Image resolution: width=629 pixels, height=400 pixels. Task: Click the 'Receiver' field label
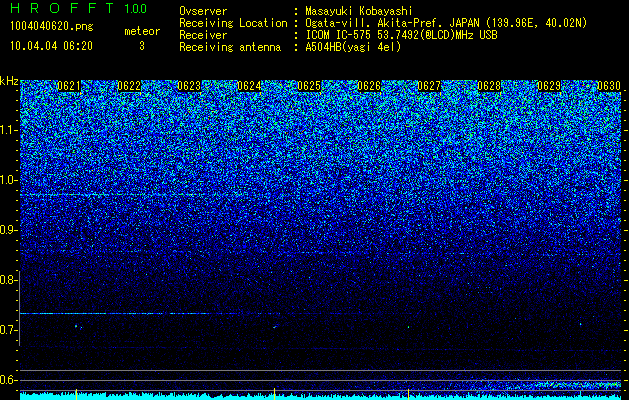pyautogui.click(x=203, y=35)
